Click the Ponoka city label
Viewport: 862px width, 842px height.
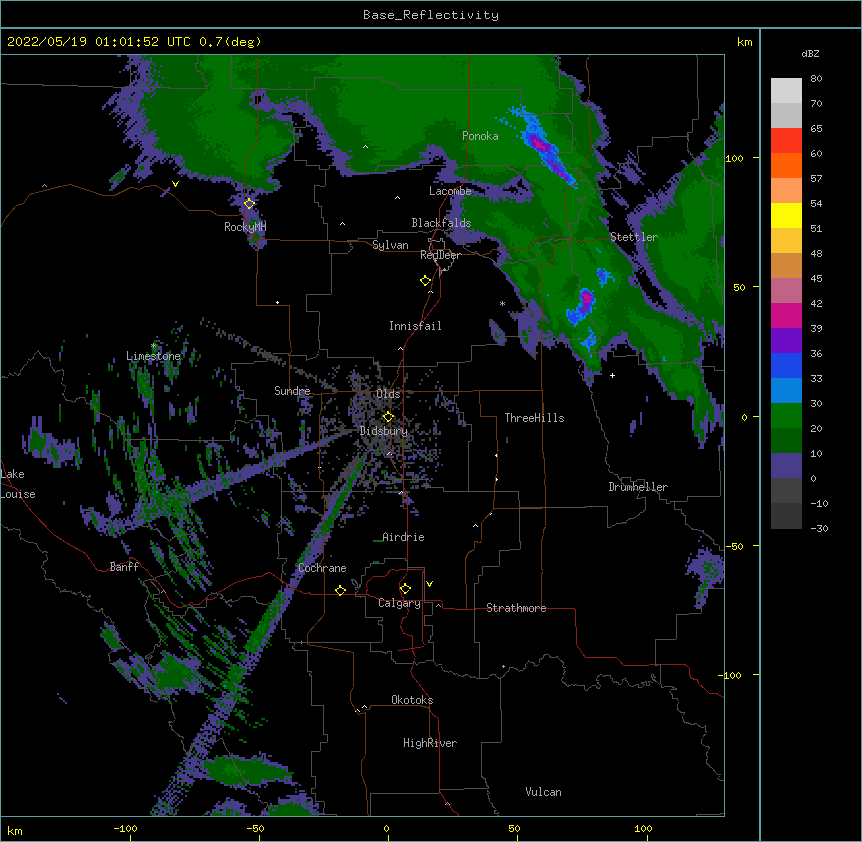coord(480,136)
